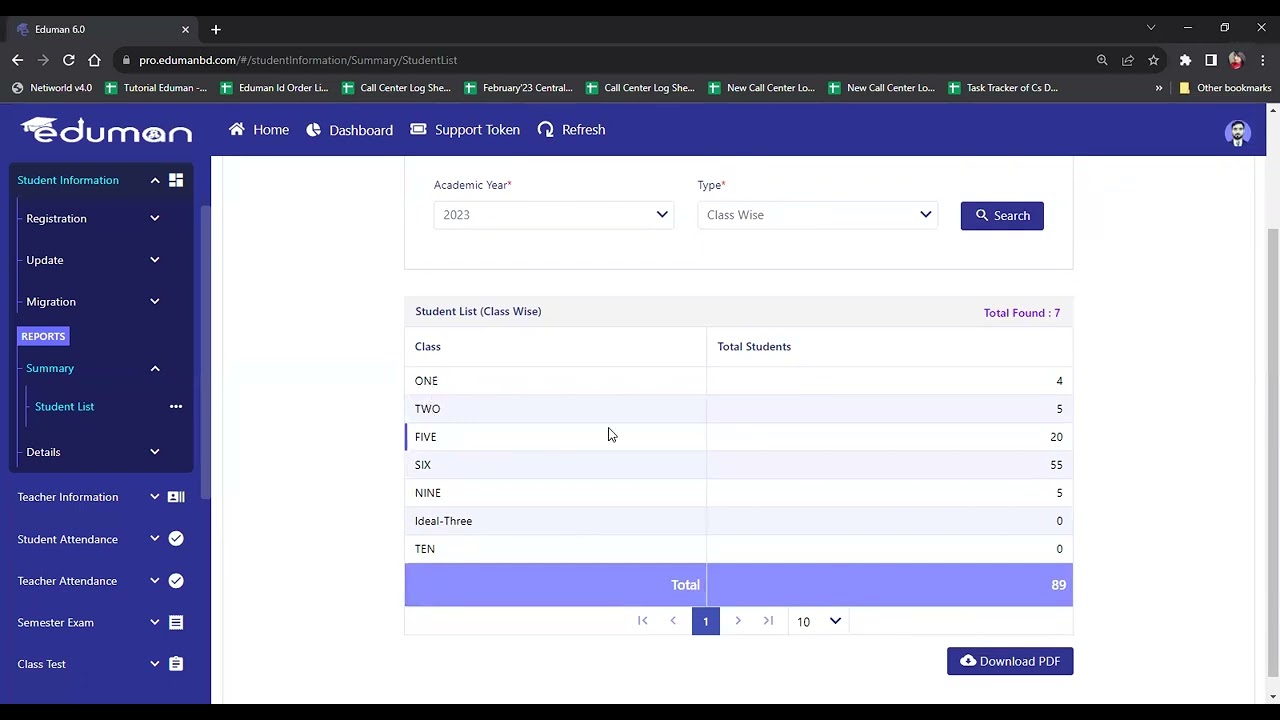Open the Student Information grid icon
Viewport: 1280px width, 720px height.
coord(176,180)
